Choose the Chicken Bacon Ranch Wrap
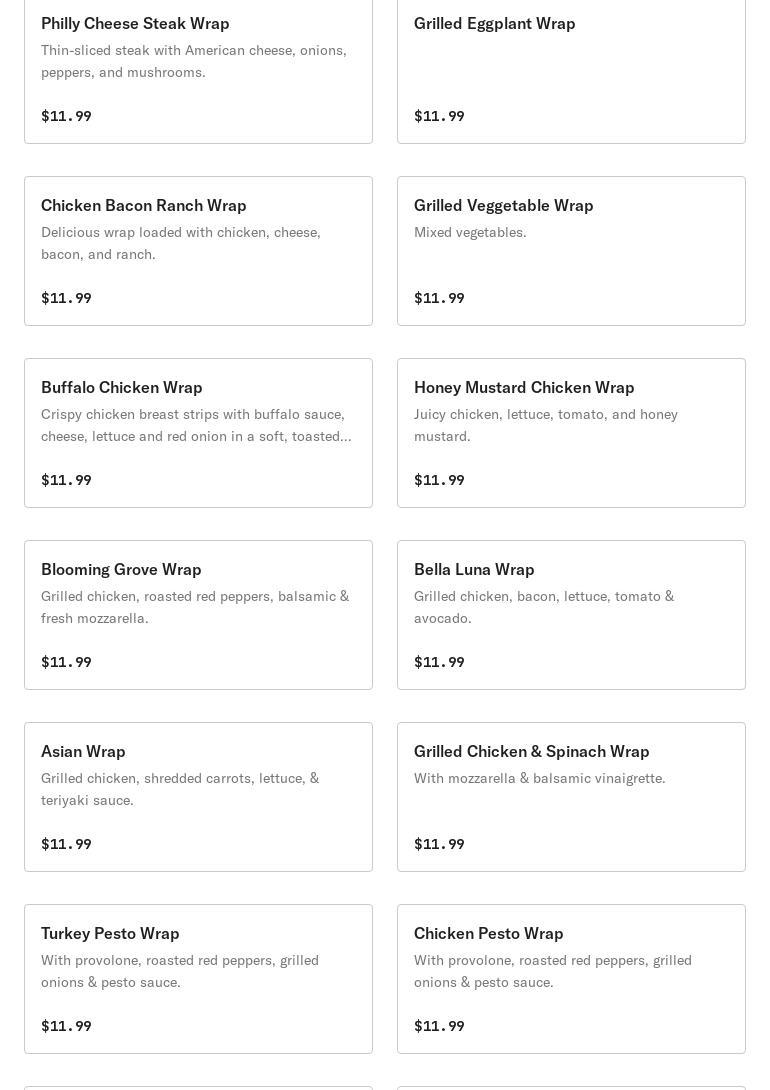This screenshot has width=770, height=1090. [x=198, y=251]
